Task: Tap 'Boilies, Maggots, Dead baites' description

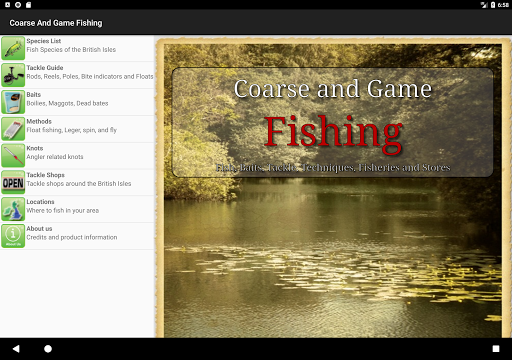Action: coord(67,103)
